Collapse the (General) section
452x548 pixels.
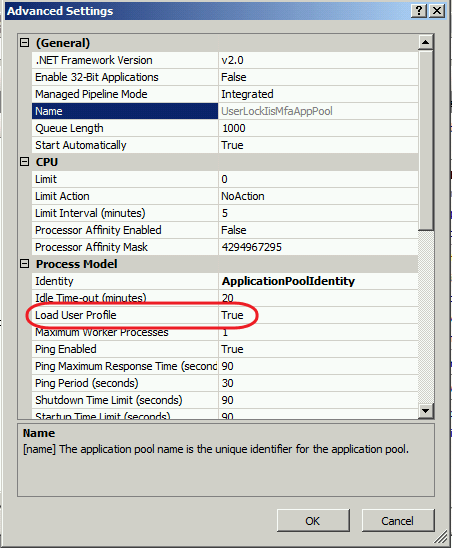[x=24, y=43]
